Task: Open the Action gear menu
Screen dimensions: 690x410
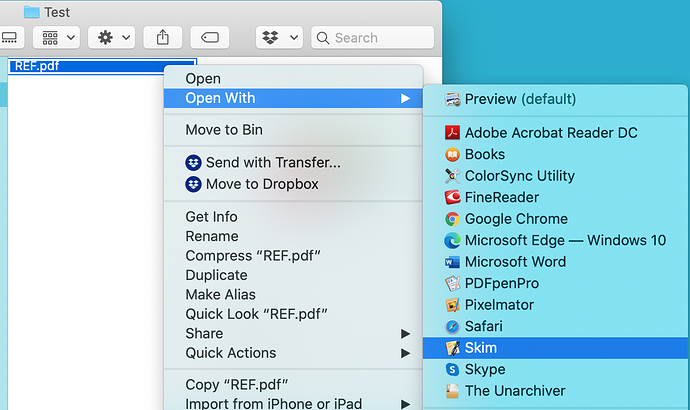Action: [x=112, y=37]
